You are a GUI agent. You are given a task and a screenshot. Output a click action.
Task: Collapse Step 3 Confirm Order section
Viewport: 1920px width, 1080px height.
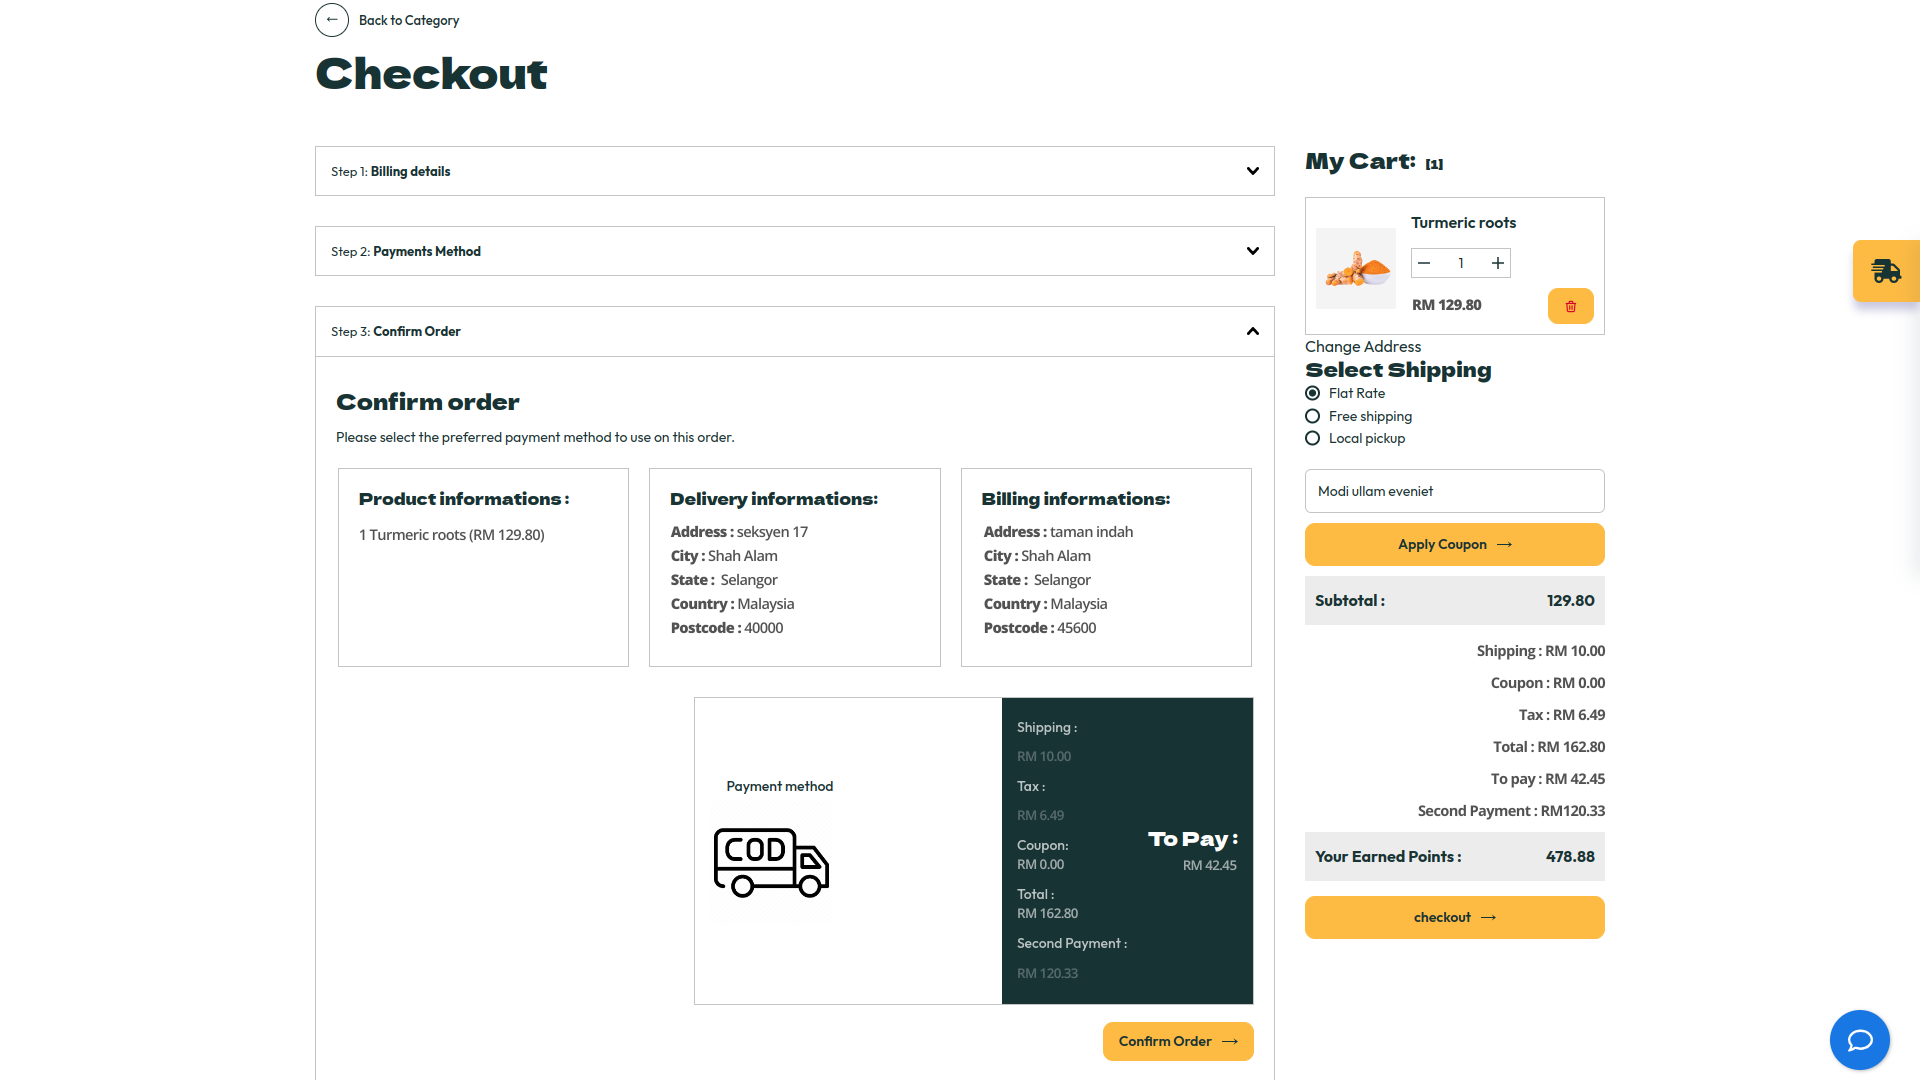1252,331
